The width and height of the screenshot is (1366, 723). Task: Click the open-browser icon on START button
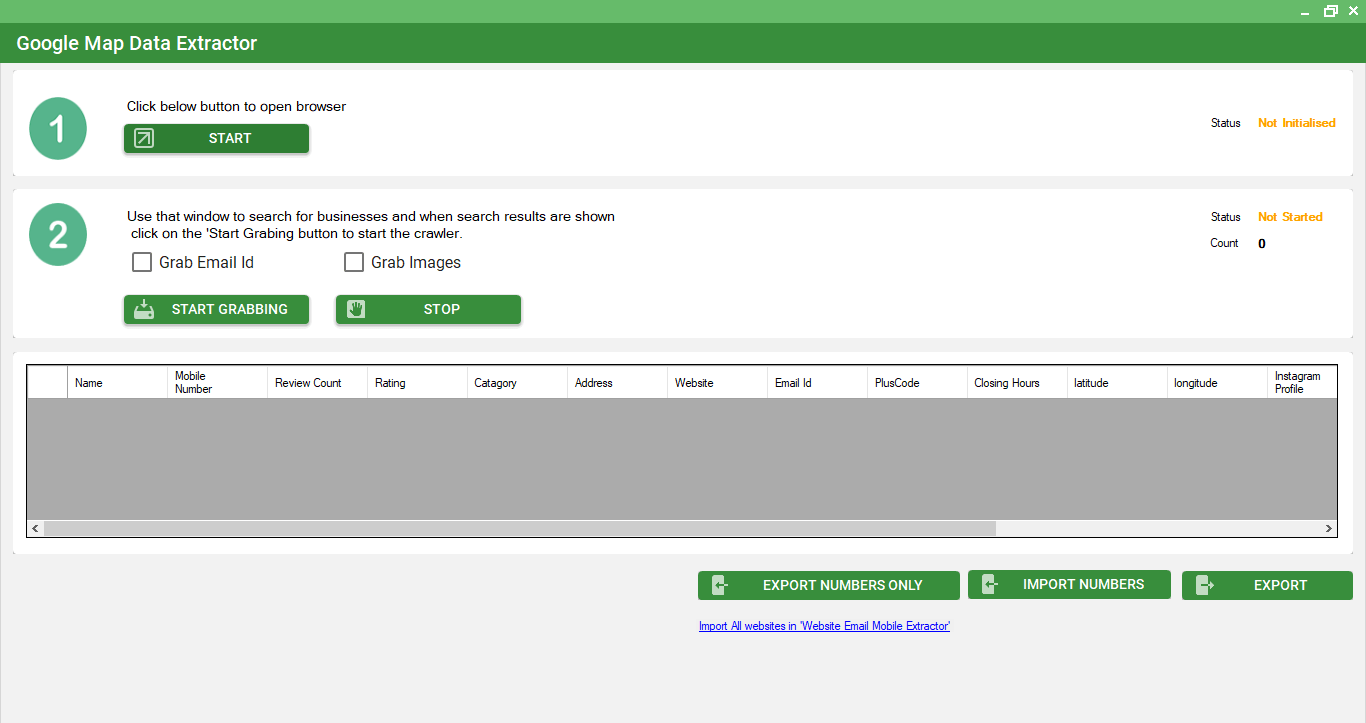144,139
